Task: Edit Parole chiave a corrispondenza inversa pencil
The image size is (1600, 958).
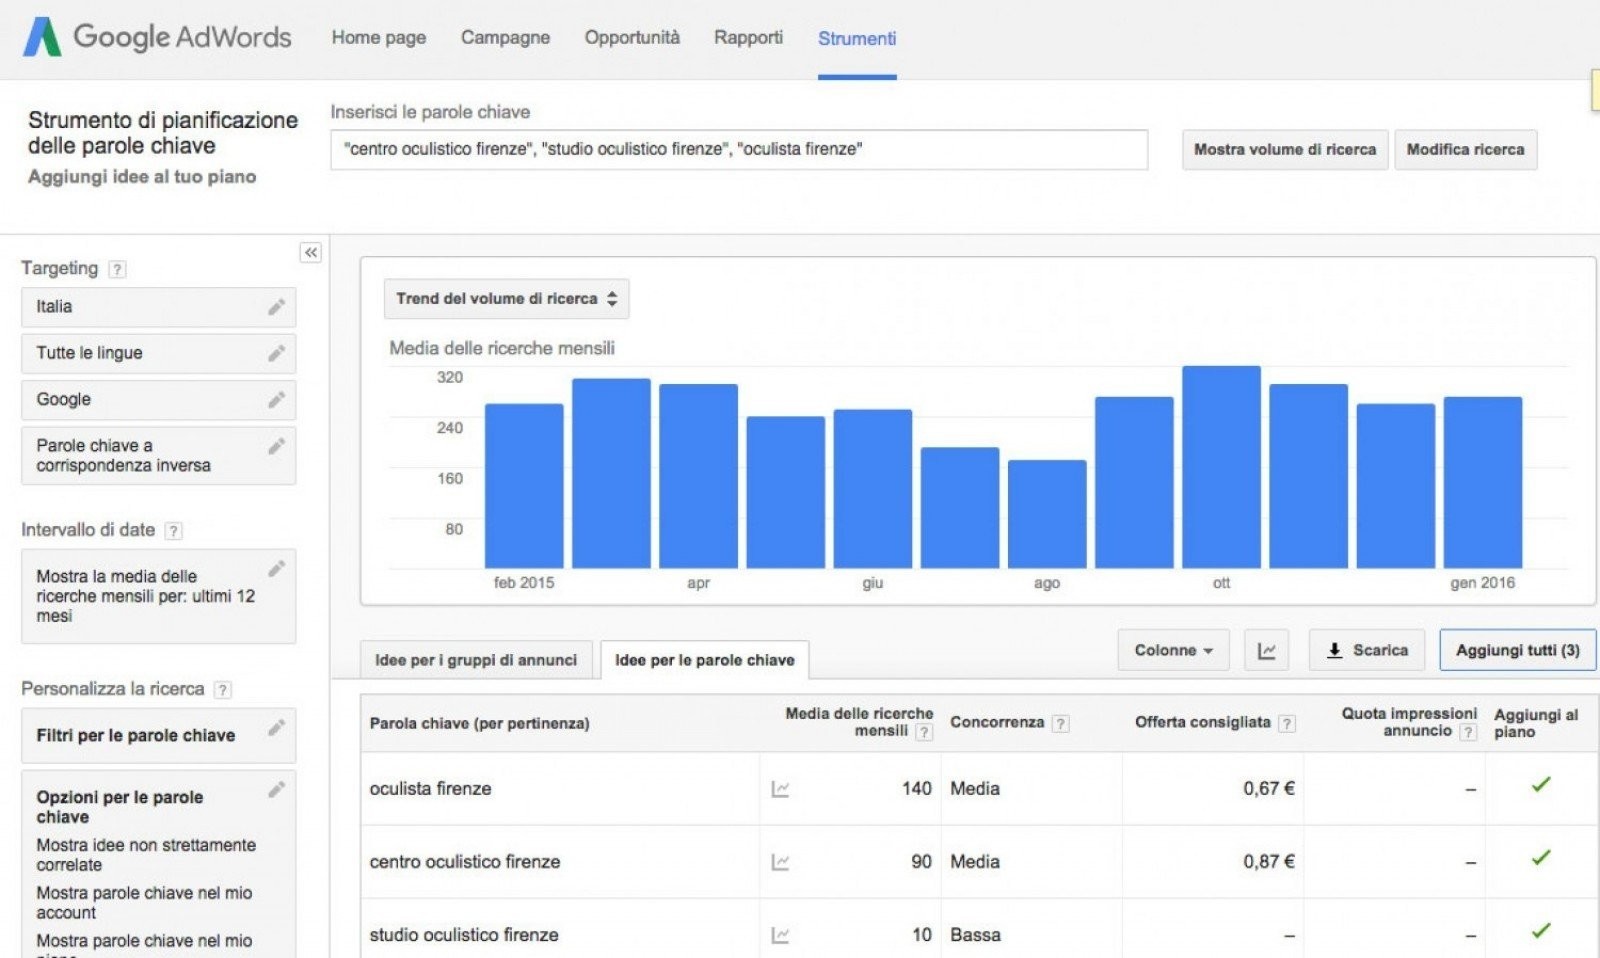Action: click(277, 446)
